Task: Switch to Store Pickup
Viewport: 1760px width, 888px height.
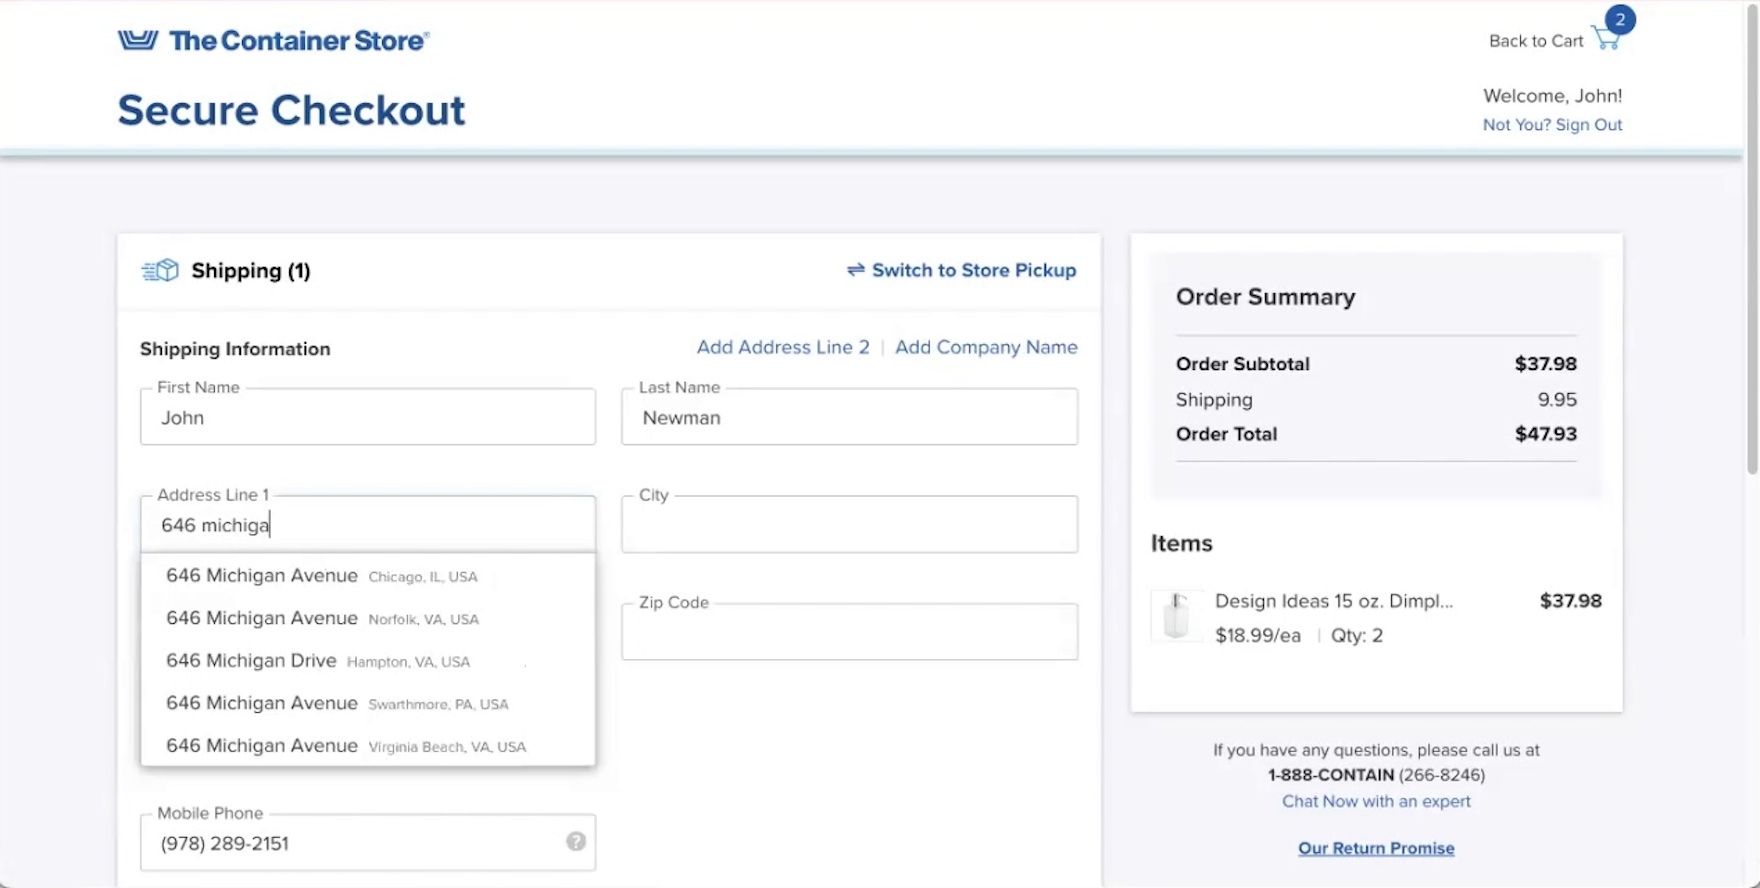Action: [x=973, y=270]
